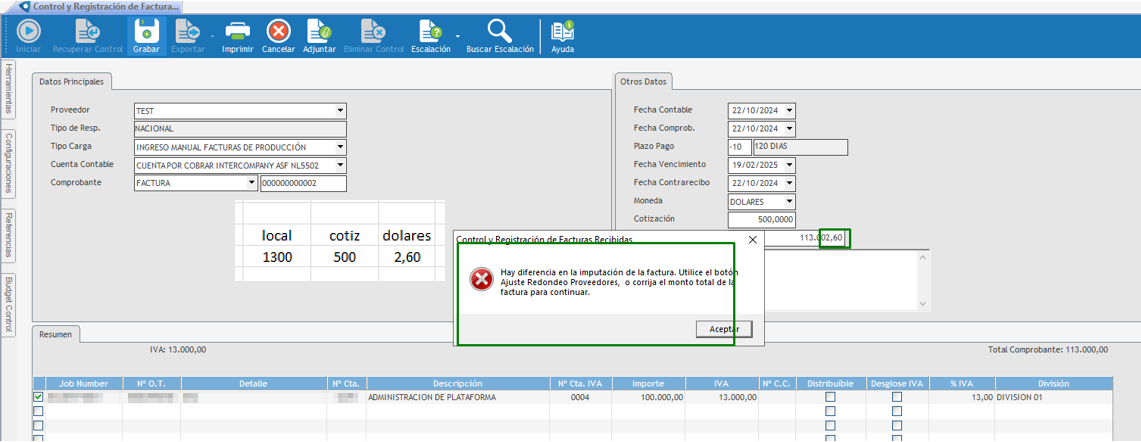
Task: Click the Importe cell 100.000,00
Action: pyautogui.click(x=648, y=398)
